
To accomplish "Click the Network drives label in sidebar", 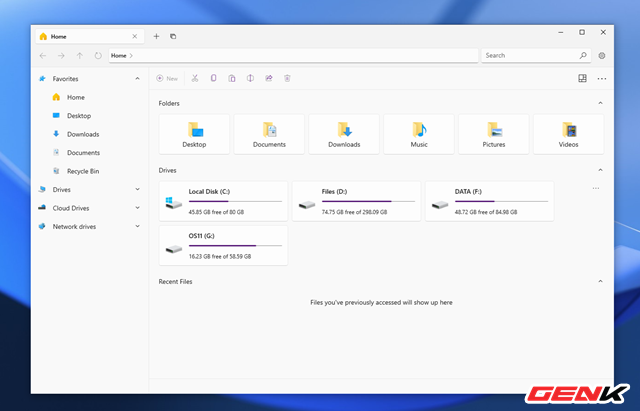I will click(x=74, y=226).
